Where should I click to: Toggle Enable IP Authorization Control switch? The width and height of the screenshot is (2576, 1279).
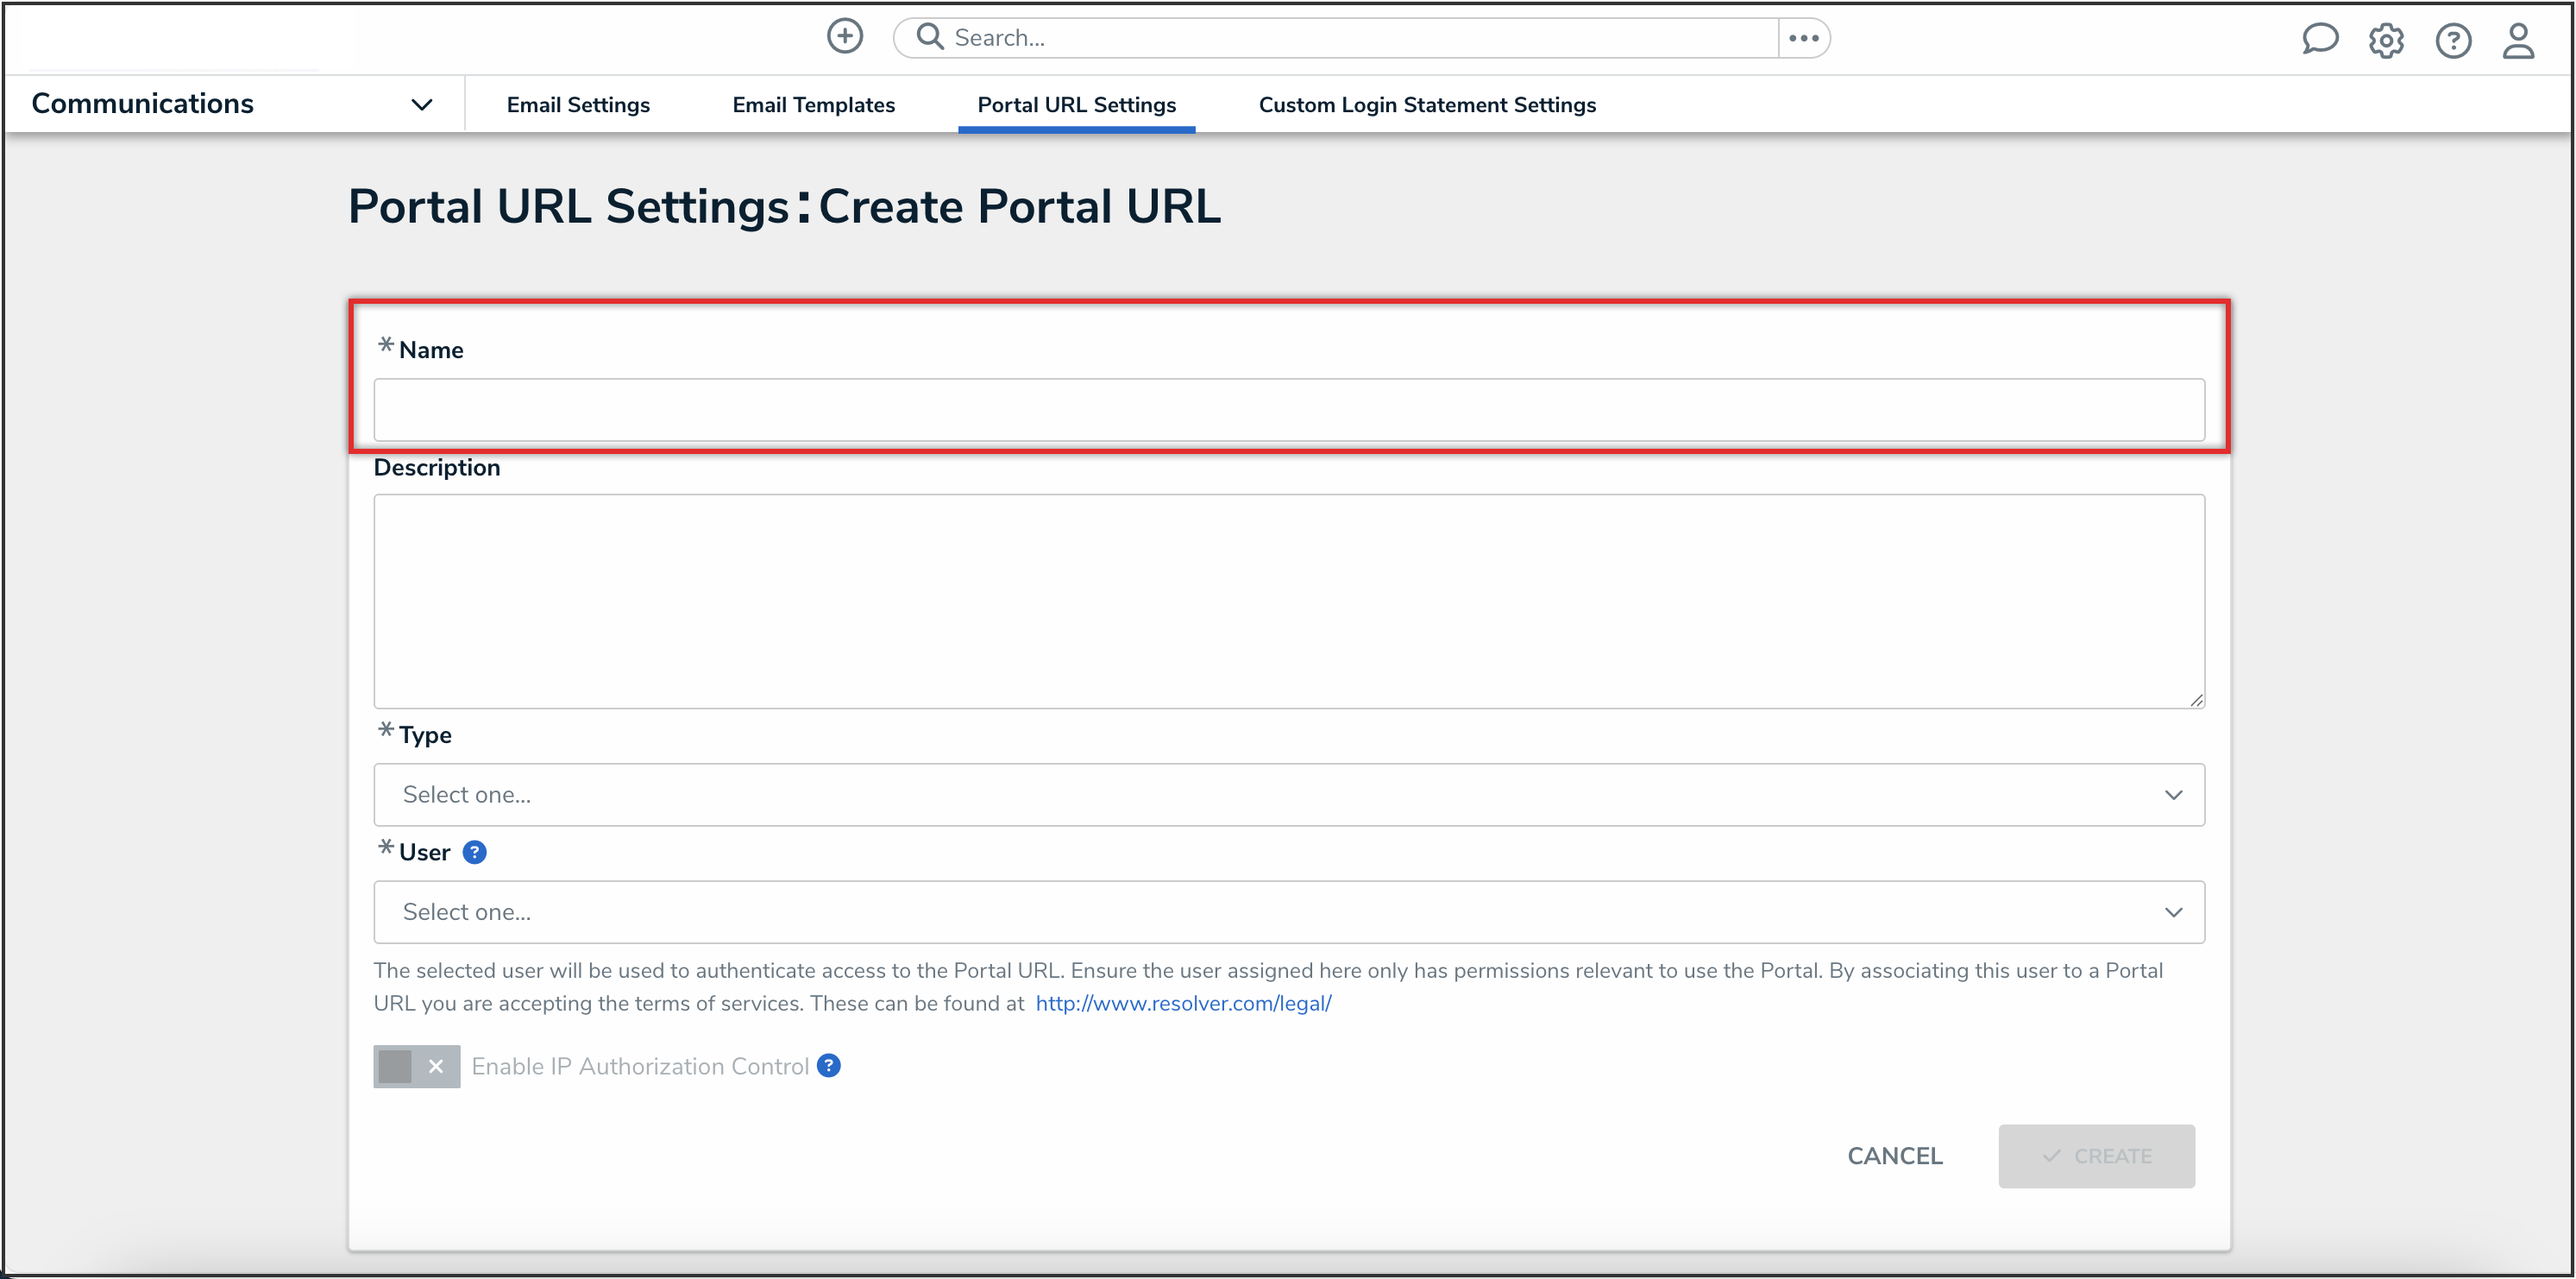(416, 1067)
